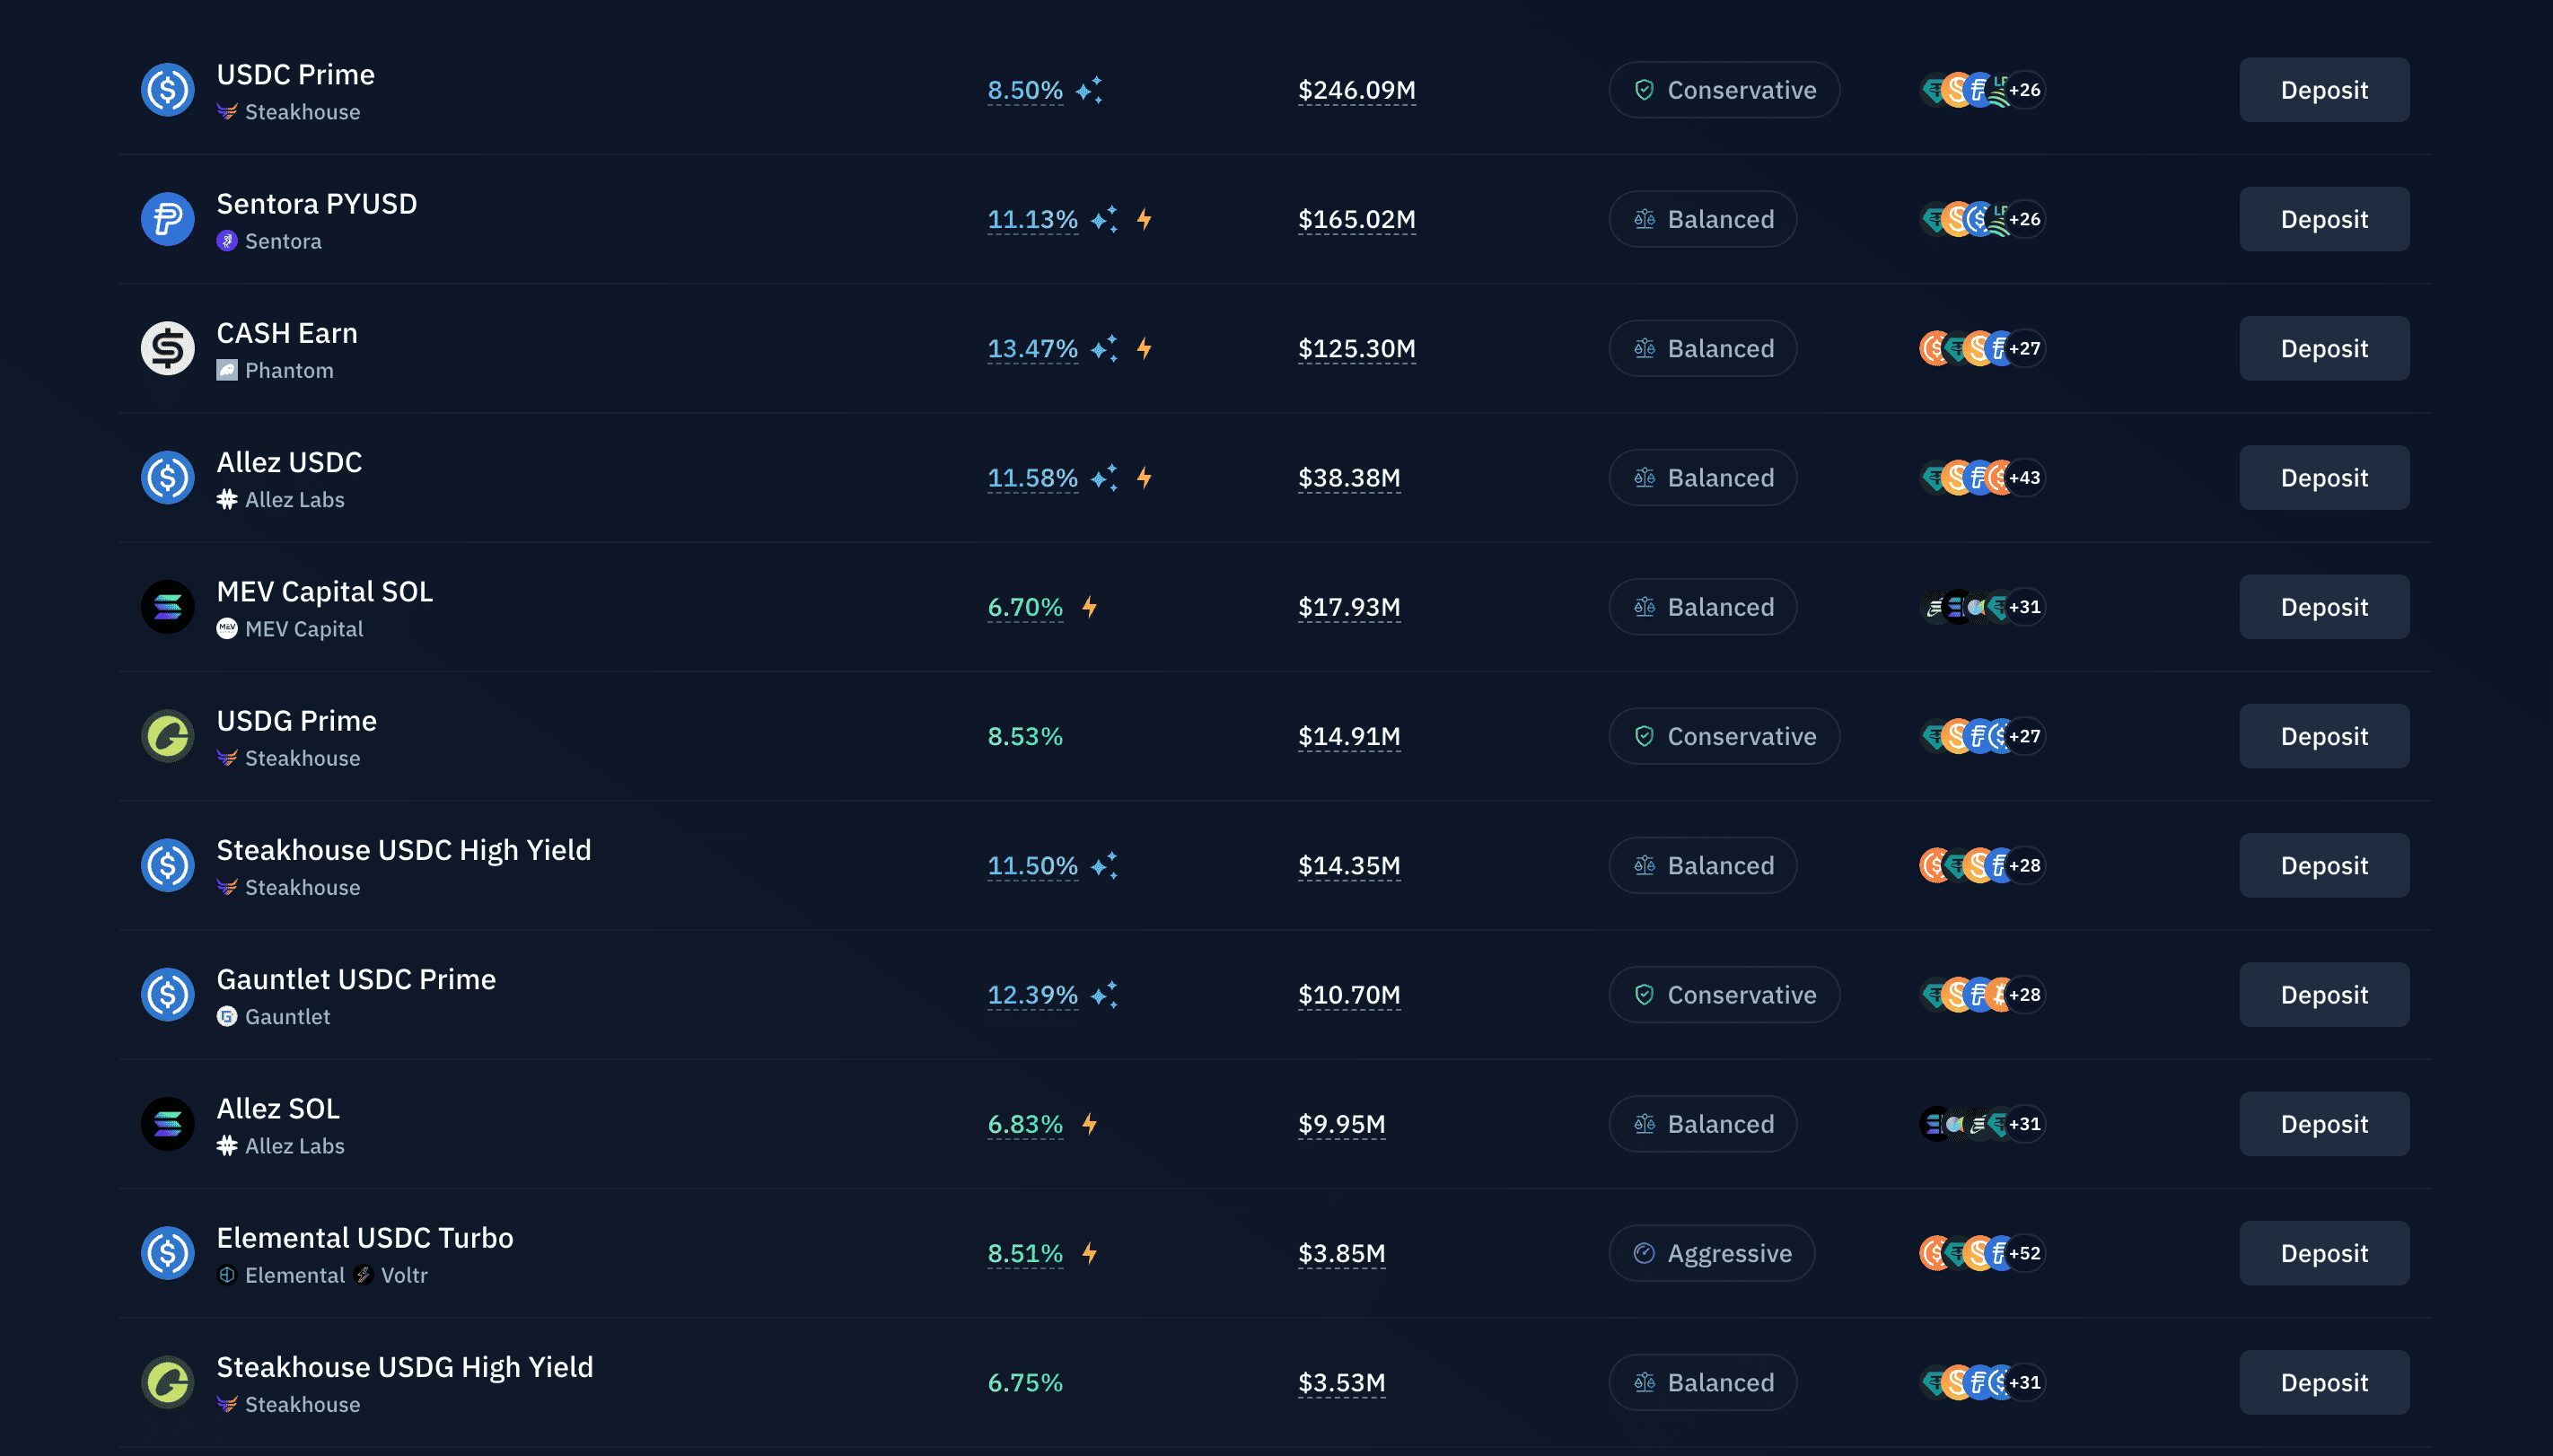Deposit into USDC Prime vault
Screen dimensions: 2553x1456
click(2323, 90)
